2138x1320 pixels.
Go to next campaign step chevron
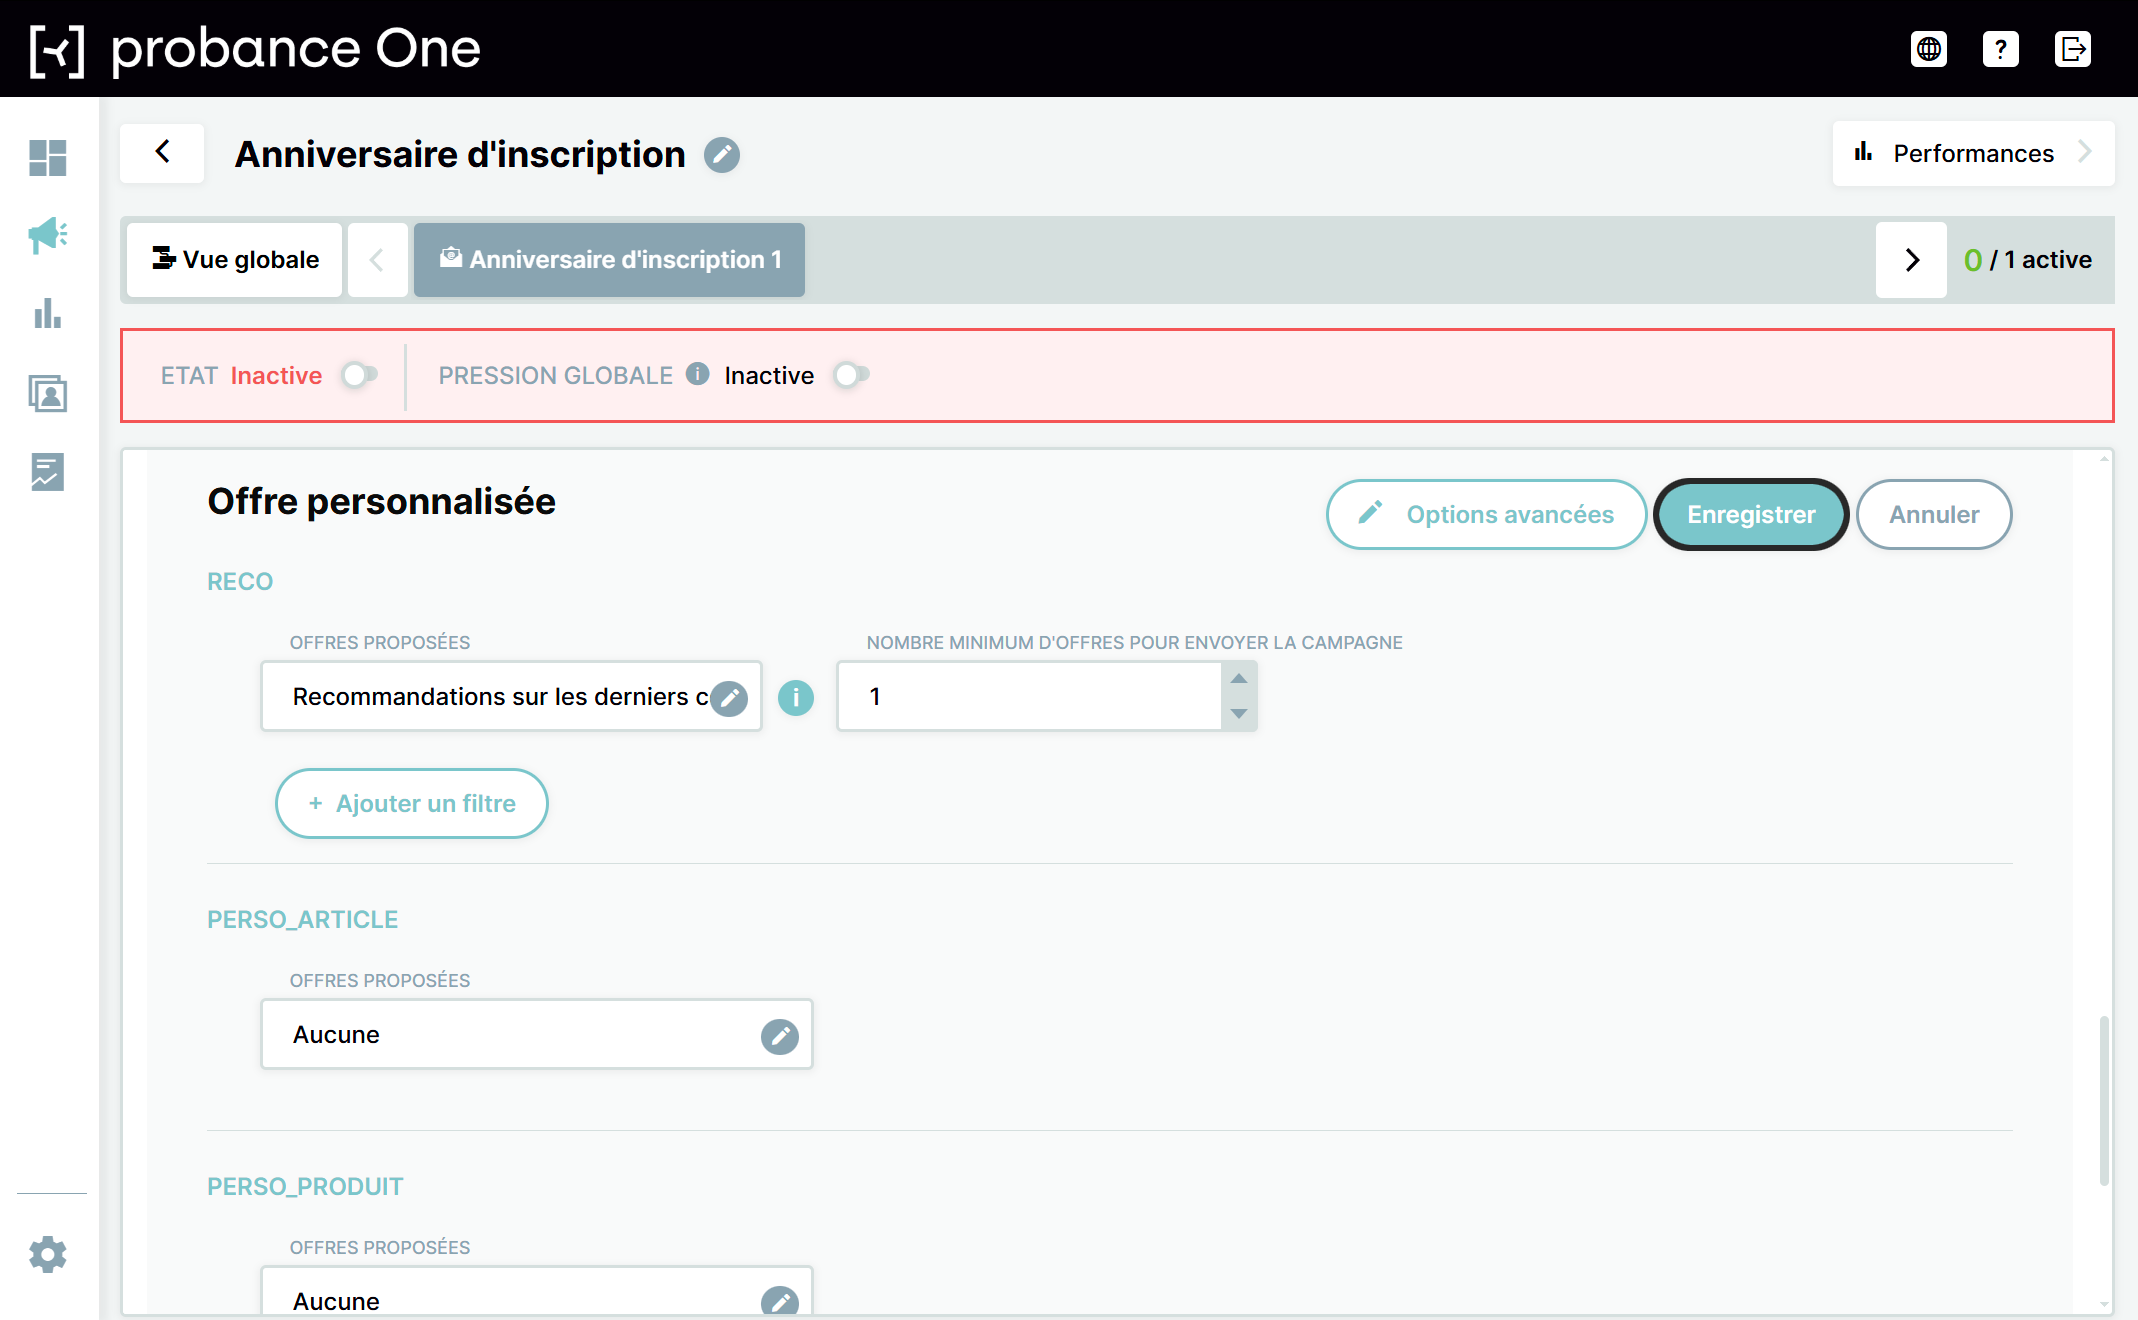click(1912, 260)
